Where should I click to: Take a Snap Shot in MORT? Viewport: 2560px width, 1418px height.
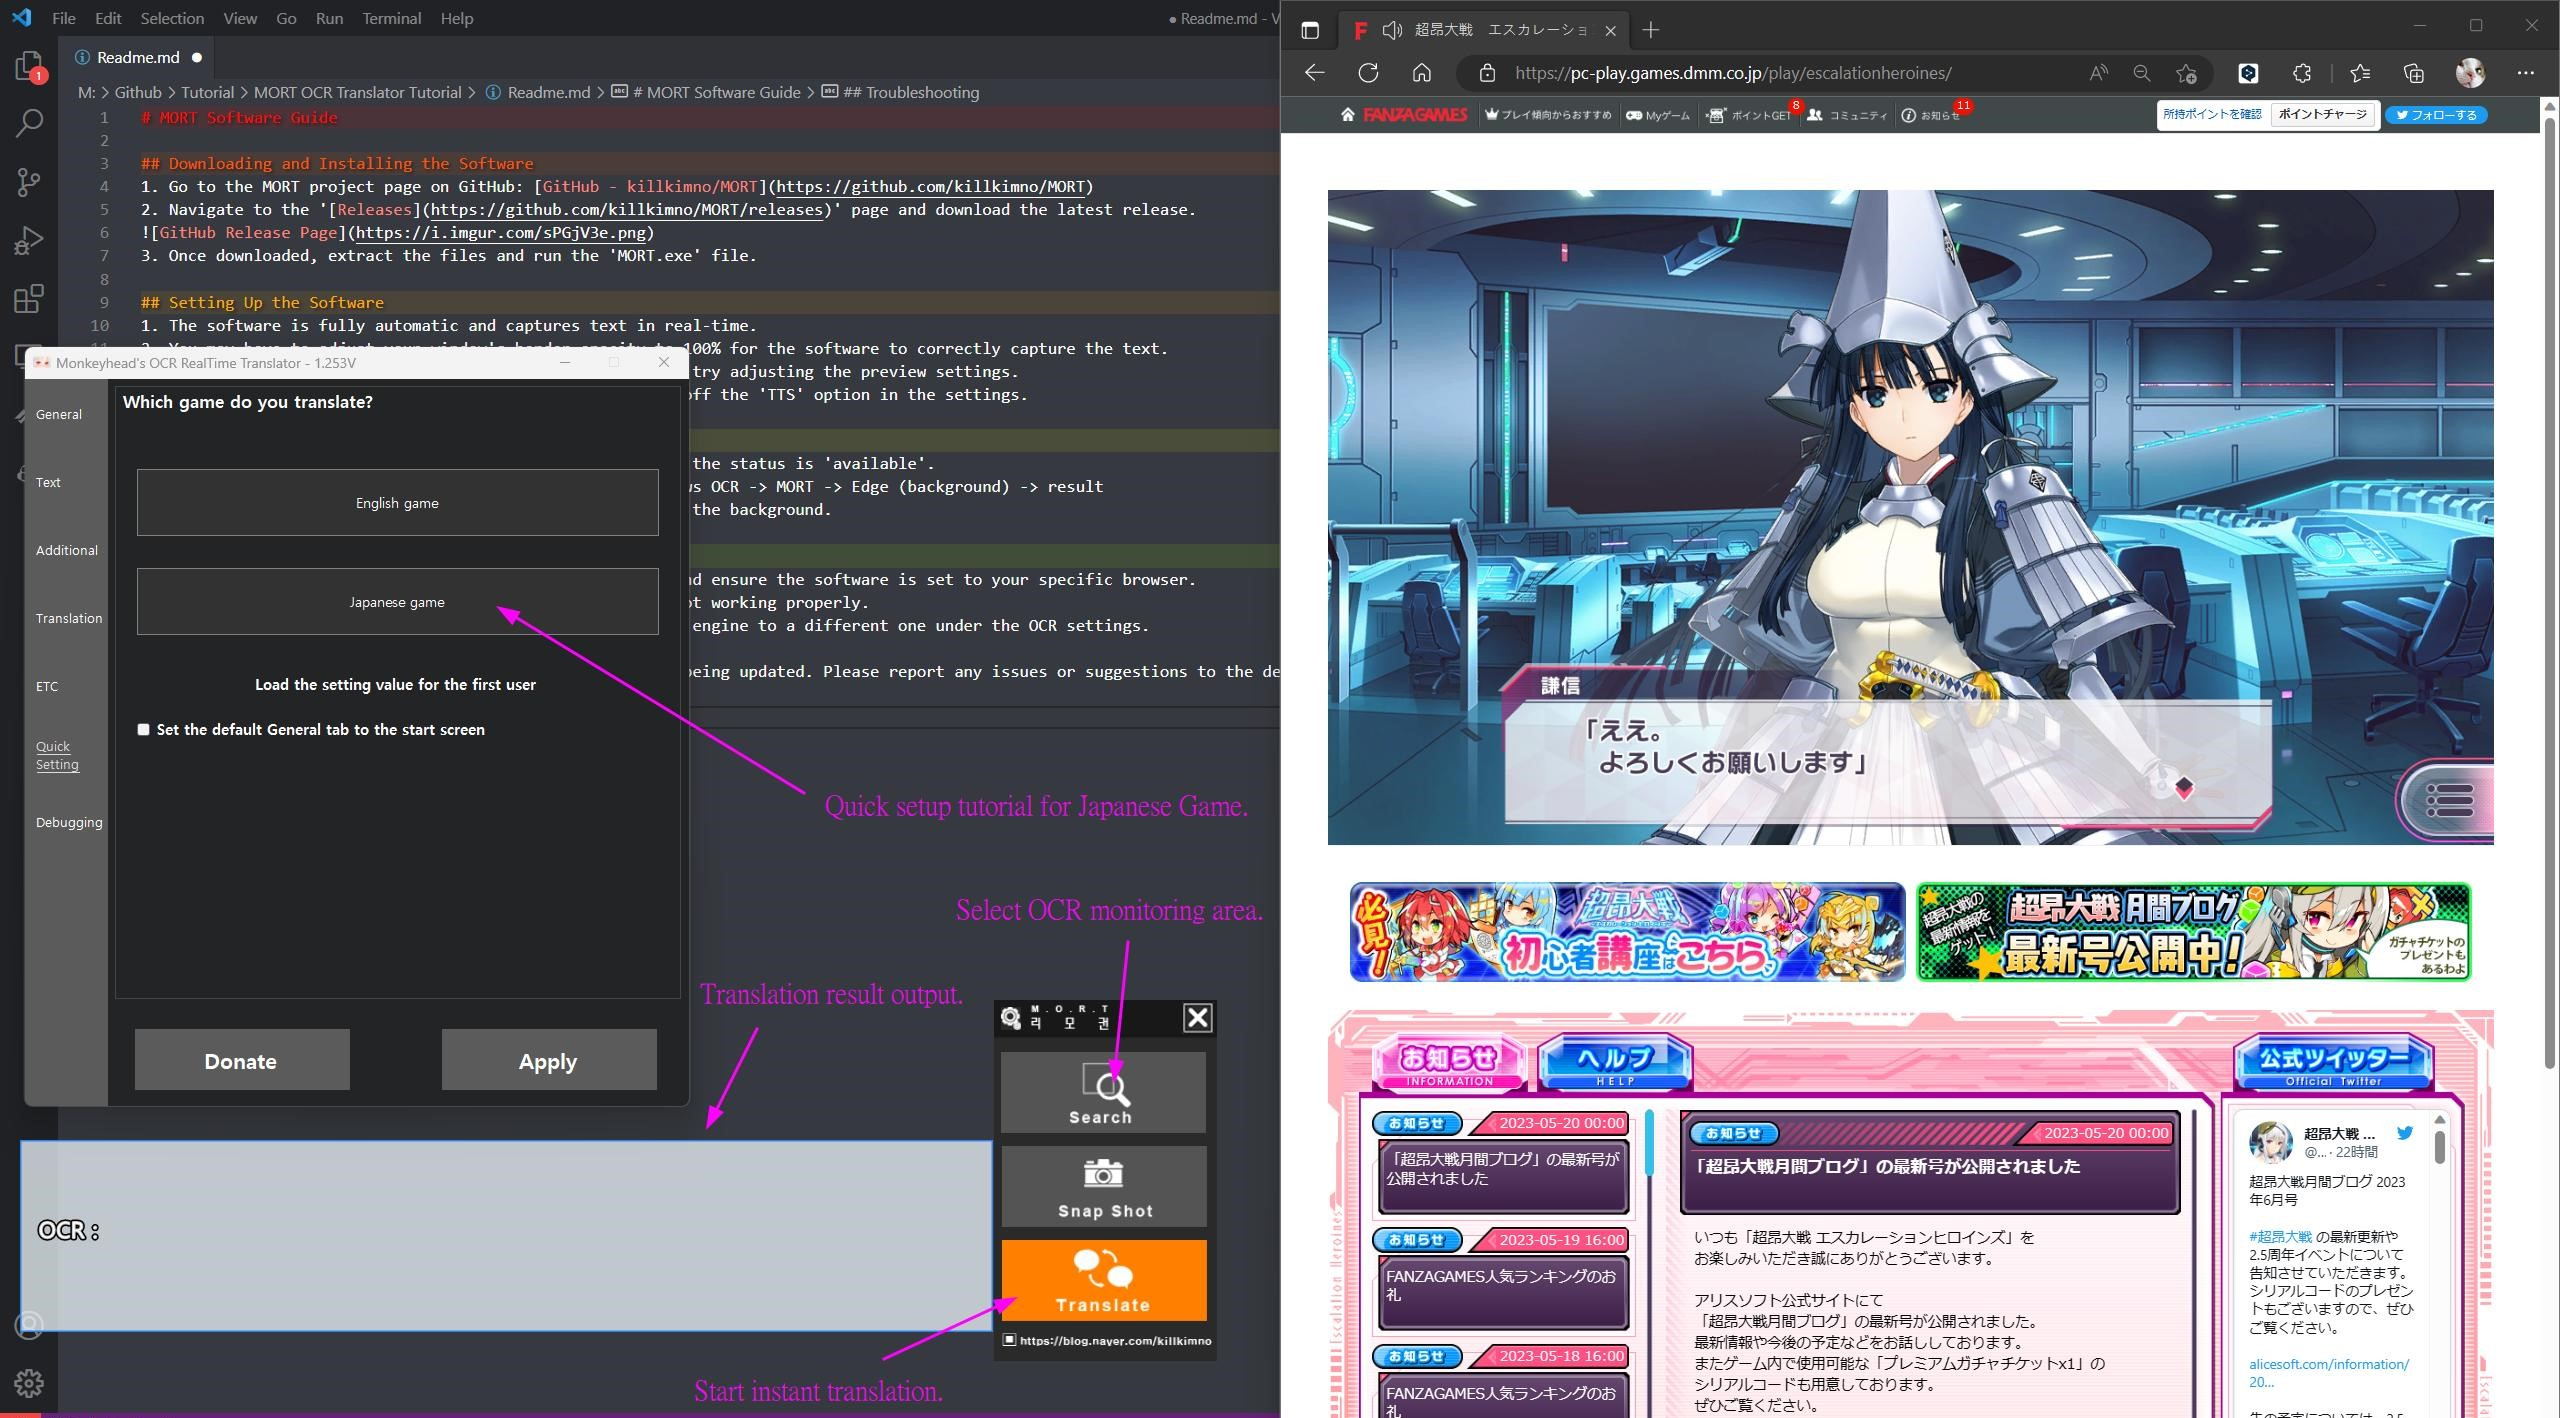tap(1103, 1187)
